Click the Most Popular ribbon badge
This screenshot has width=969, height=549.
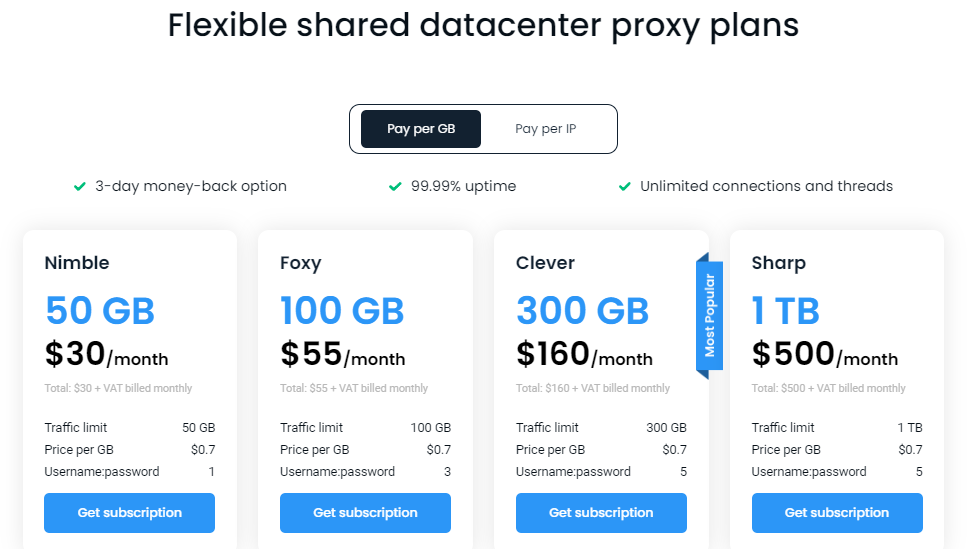pyautogui.click(x=709, y=315)
